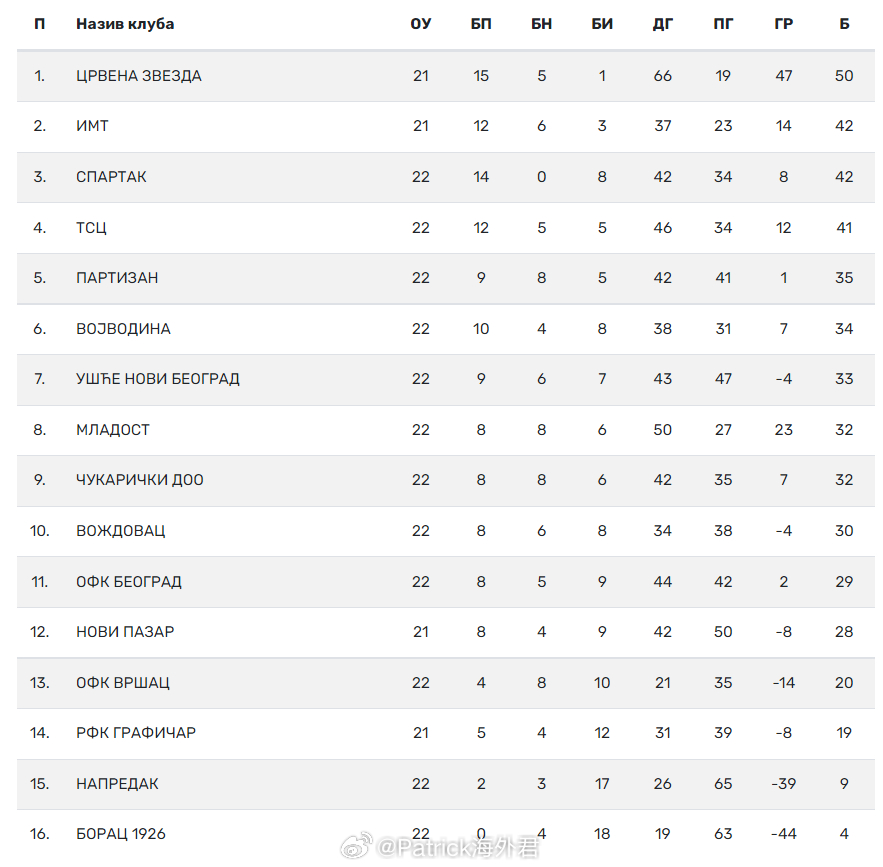Open СПАРТАК team entry
This screenshot has height=867, width=883.
111,177
